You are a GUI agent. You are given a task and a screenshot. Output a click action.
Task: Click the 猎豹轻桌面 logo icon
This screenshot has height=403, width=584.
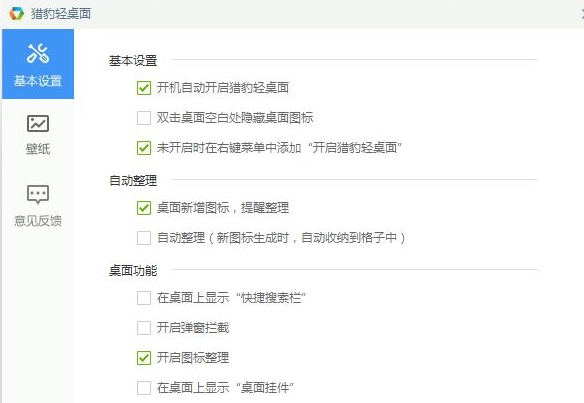[x=16, y=13]
